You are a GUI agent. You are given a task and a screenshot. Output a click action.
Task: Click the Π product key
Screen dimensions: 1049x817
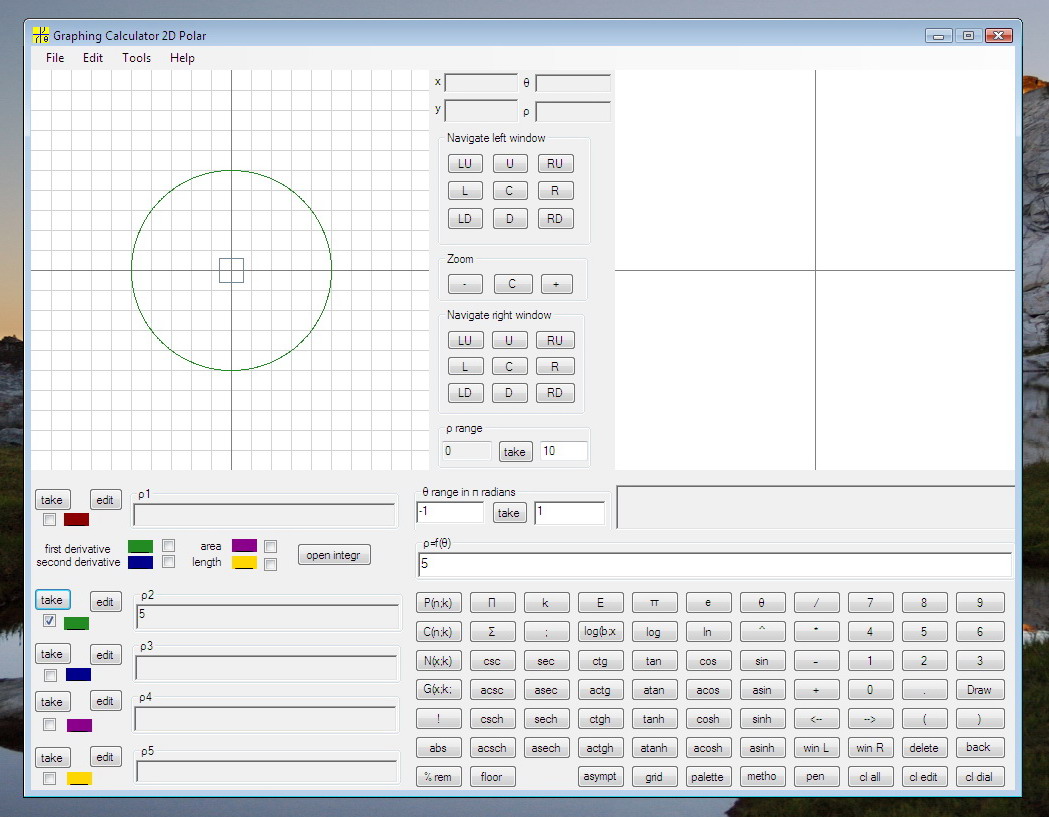[x=492, y=603]
